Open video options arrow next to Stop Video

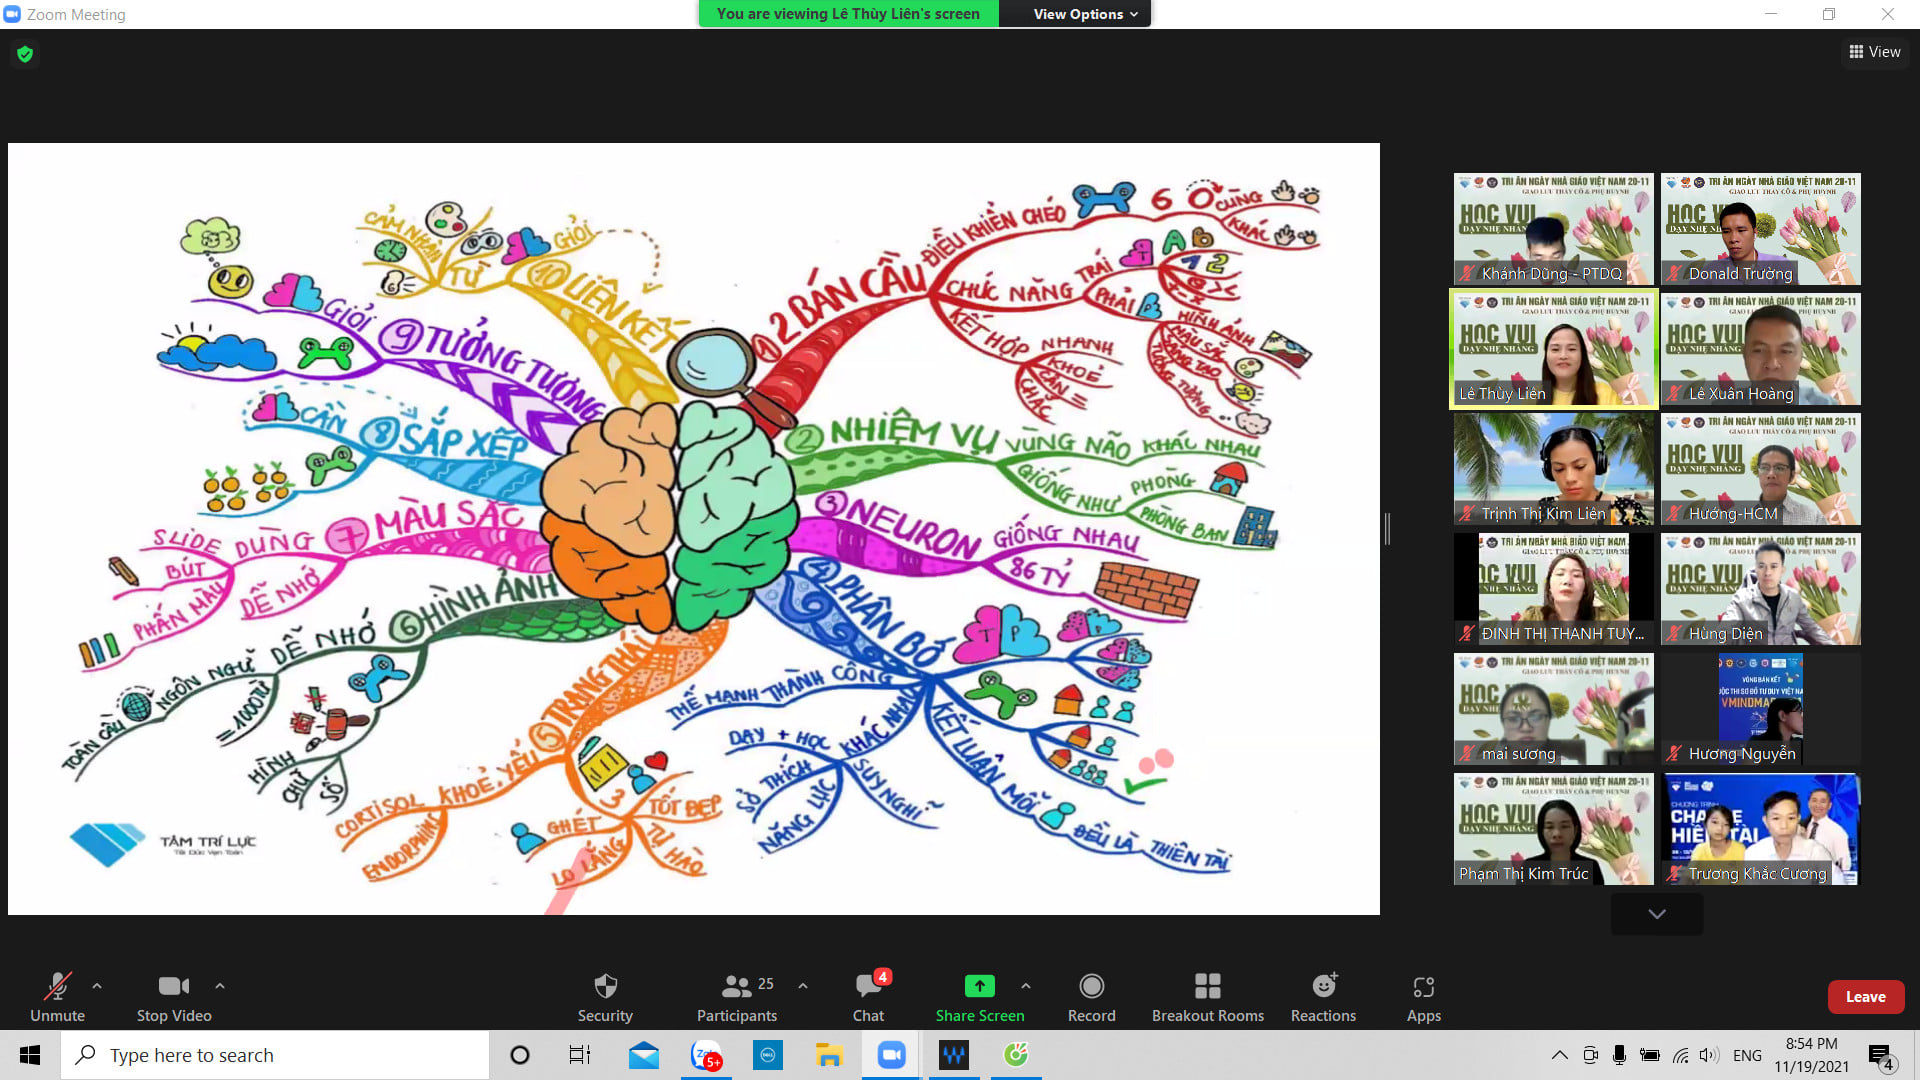pos(220,986)
